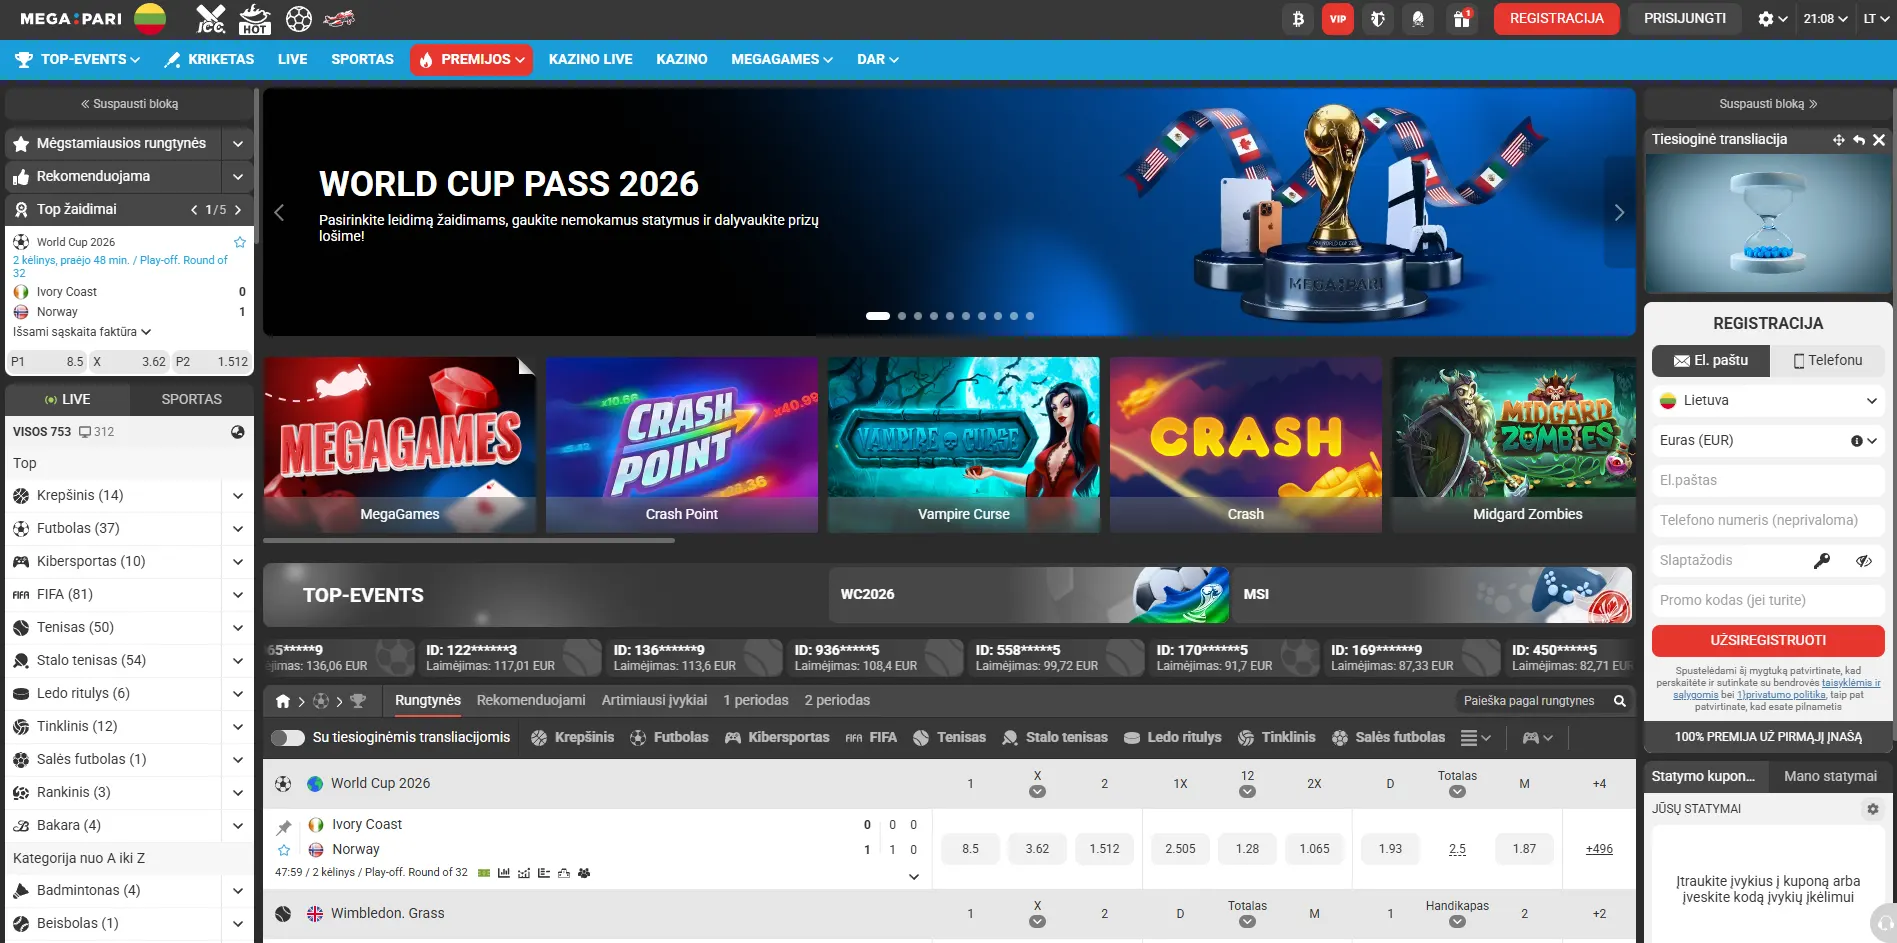This screenshot has width=1897, height=943.
Task: Expand Mėgstamiausios rungtynės section
Action: click(238, 144)
